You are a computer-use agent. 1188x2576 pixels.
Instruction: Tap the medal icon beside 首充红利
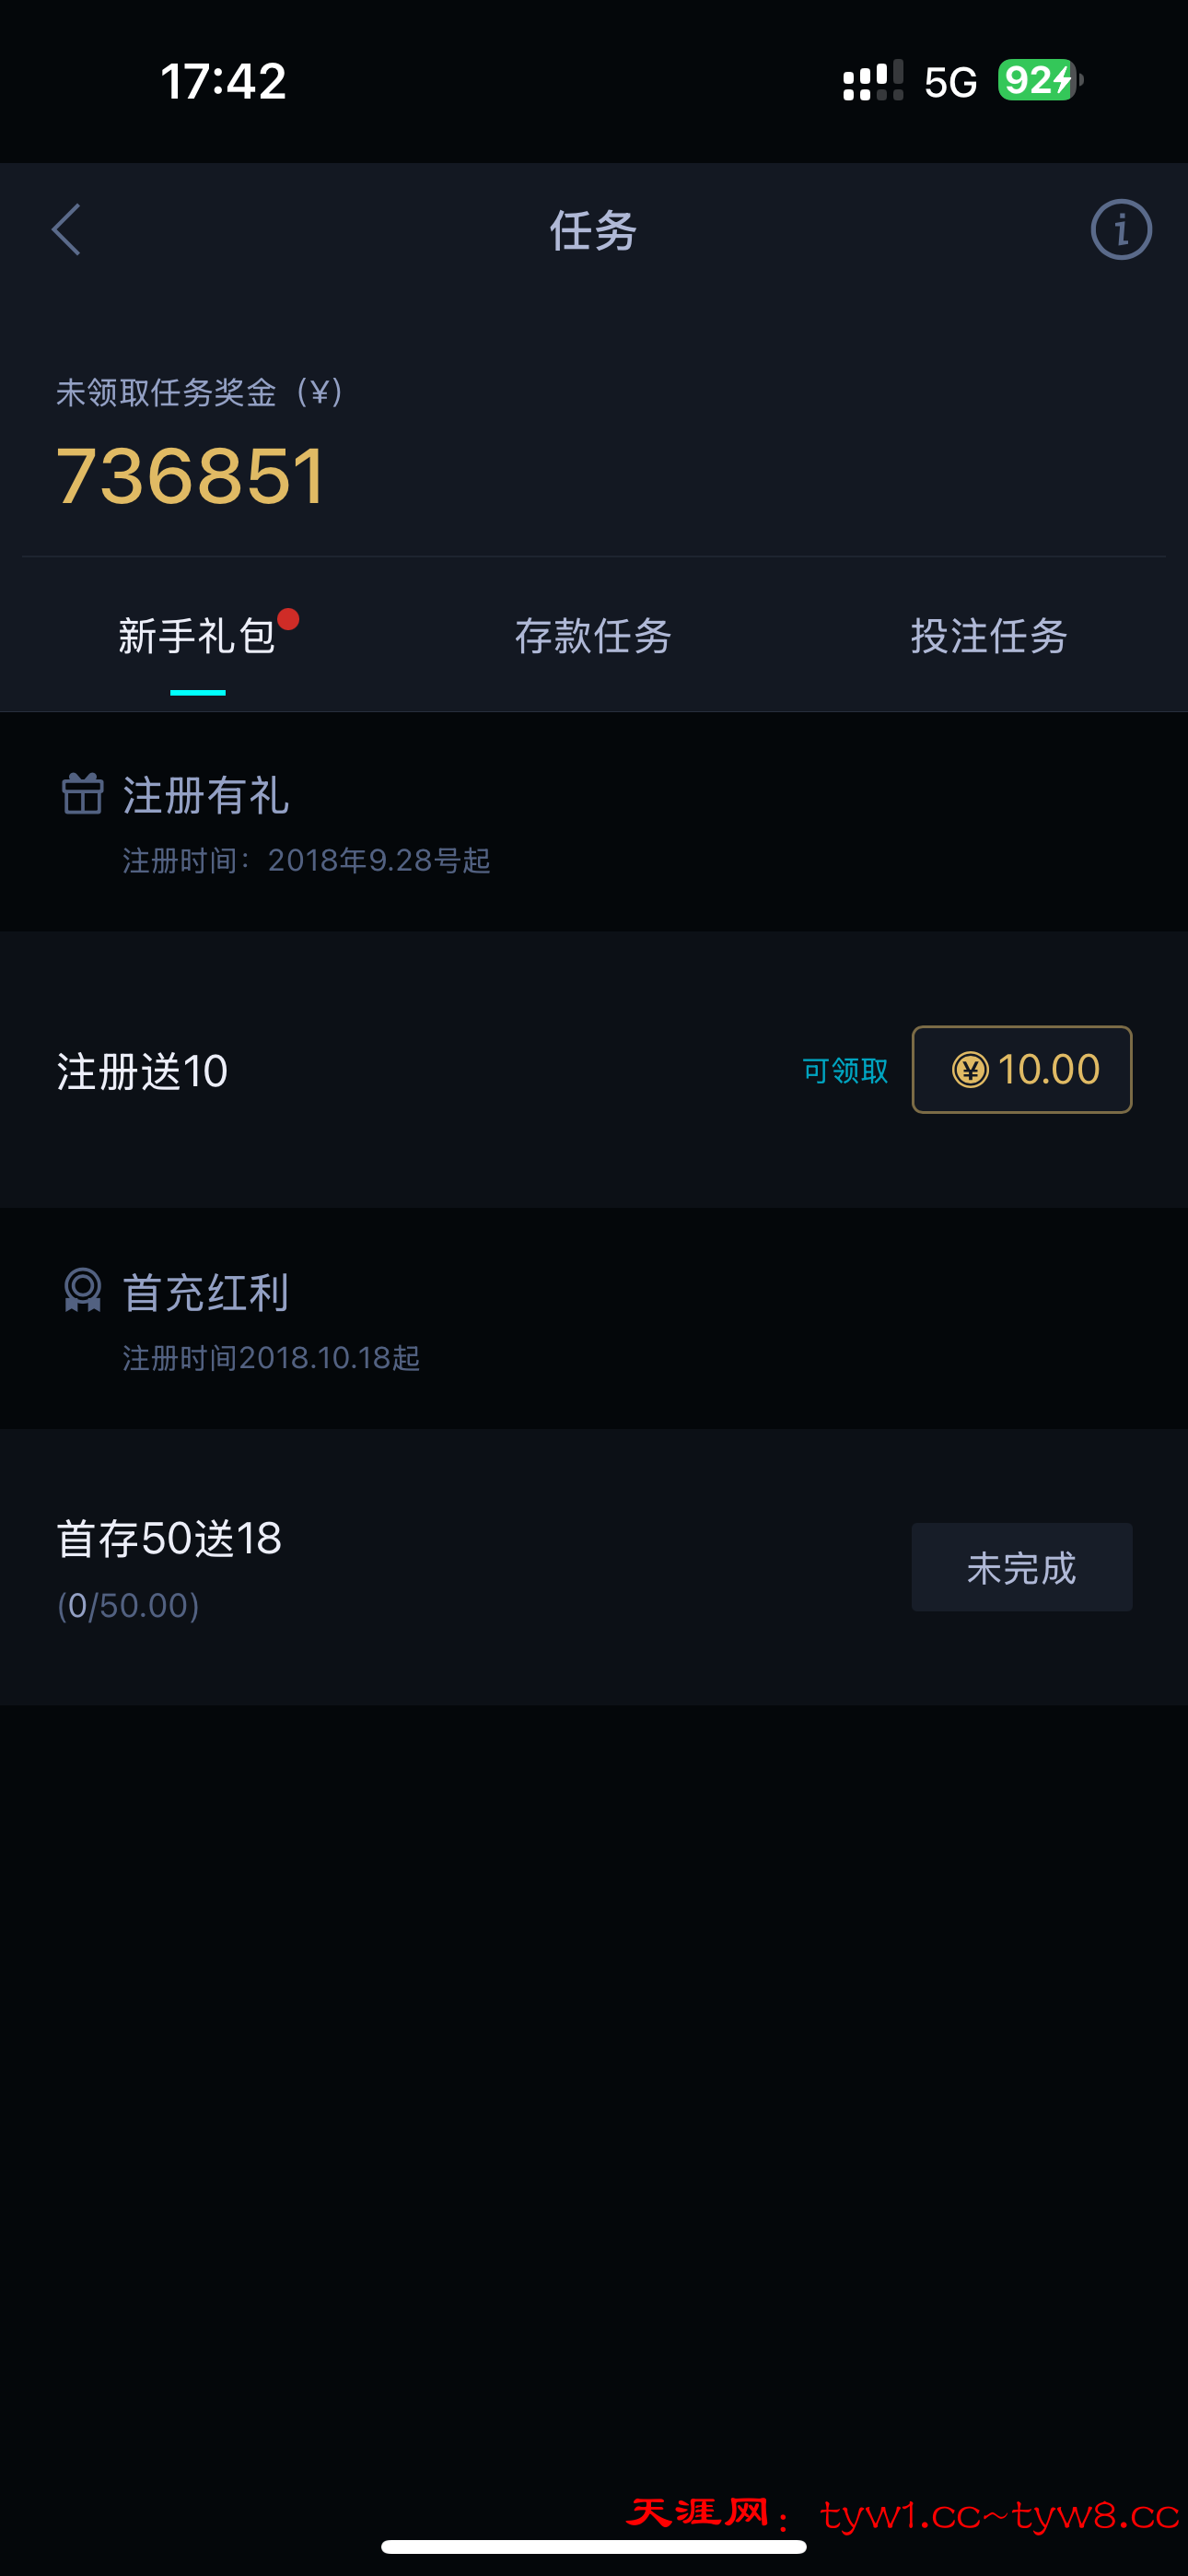click(83, 1291)
